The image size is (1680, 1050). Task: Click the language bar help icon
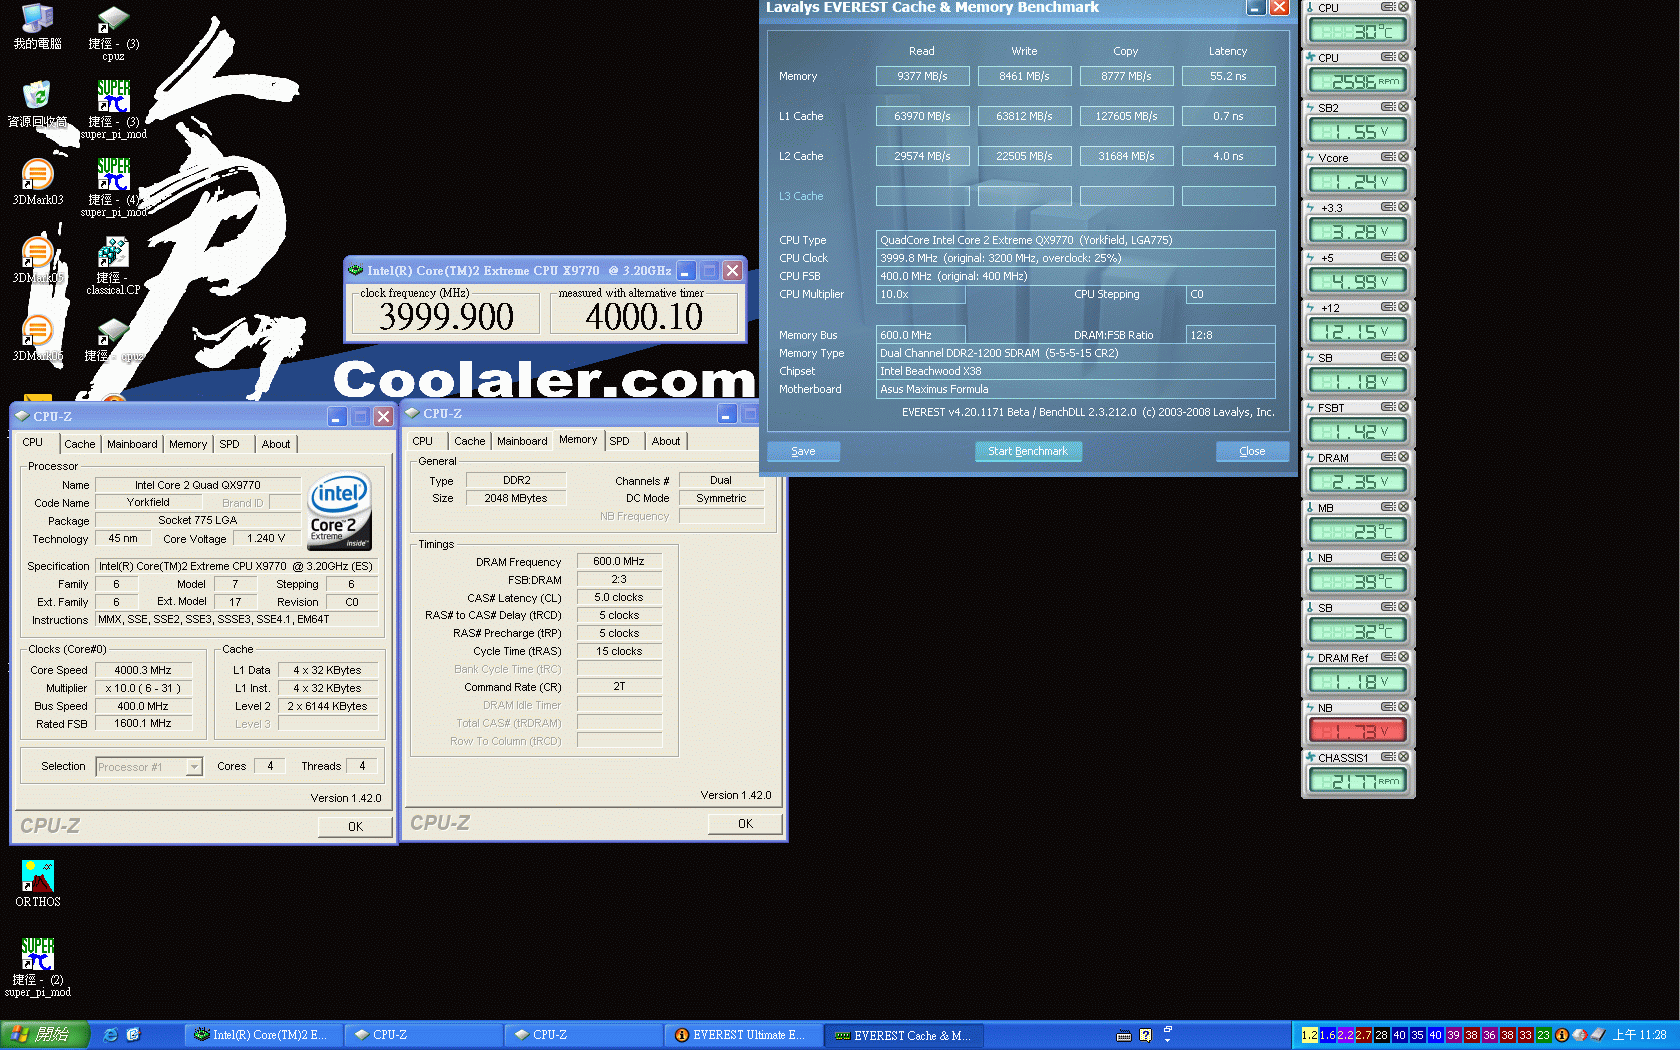point(1146,1035)
